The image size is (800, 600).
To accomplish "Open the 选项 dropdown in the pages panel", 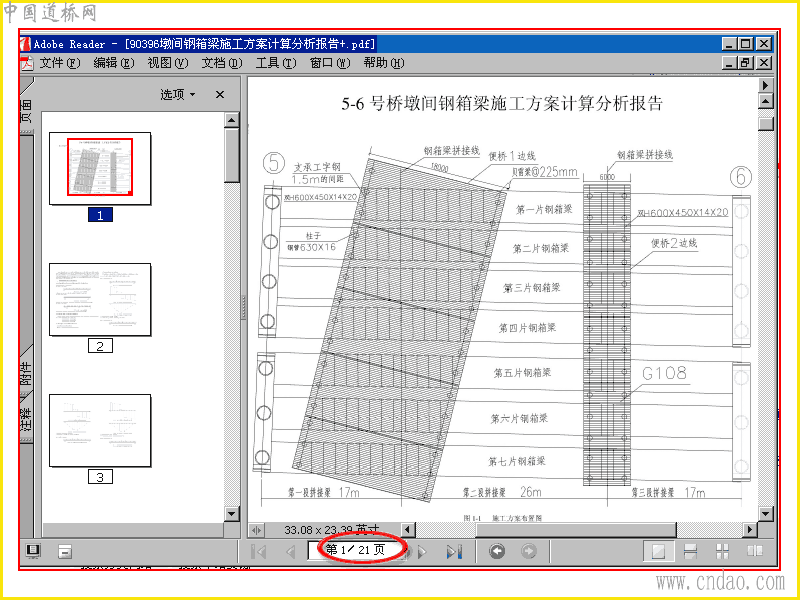I will [178, 94].
